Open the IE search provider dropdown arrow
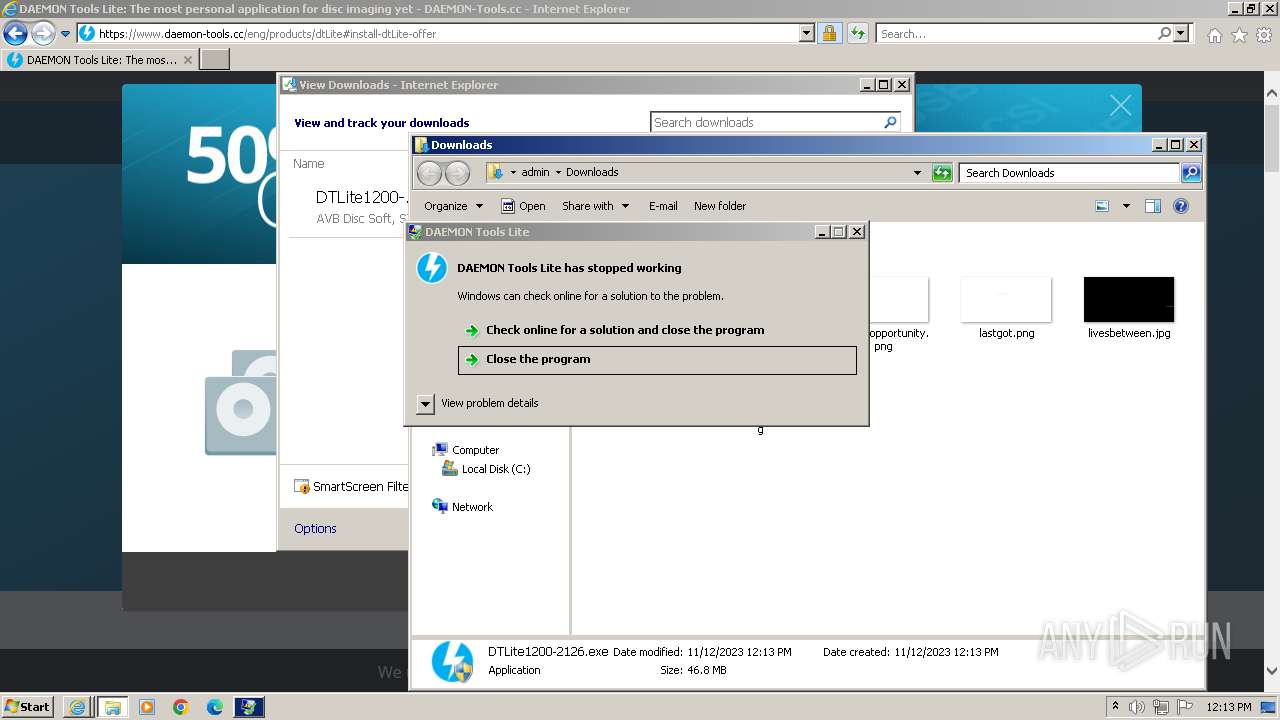The height and width of the screenshot is (720, 1280). pos(1182,33)
